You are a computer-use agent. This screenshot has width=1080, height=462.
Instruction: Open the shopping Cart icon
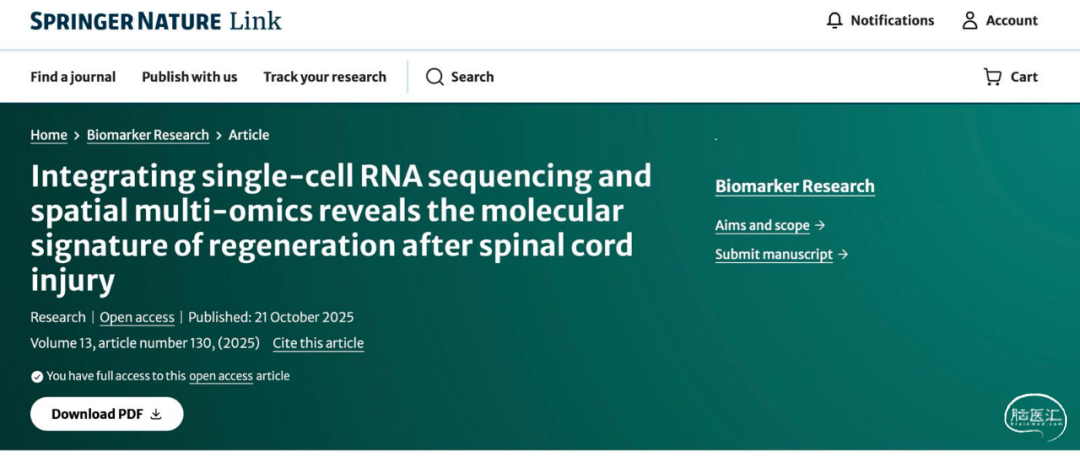click(x=992, y=77)
